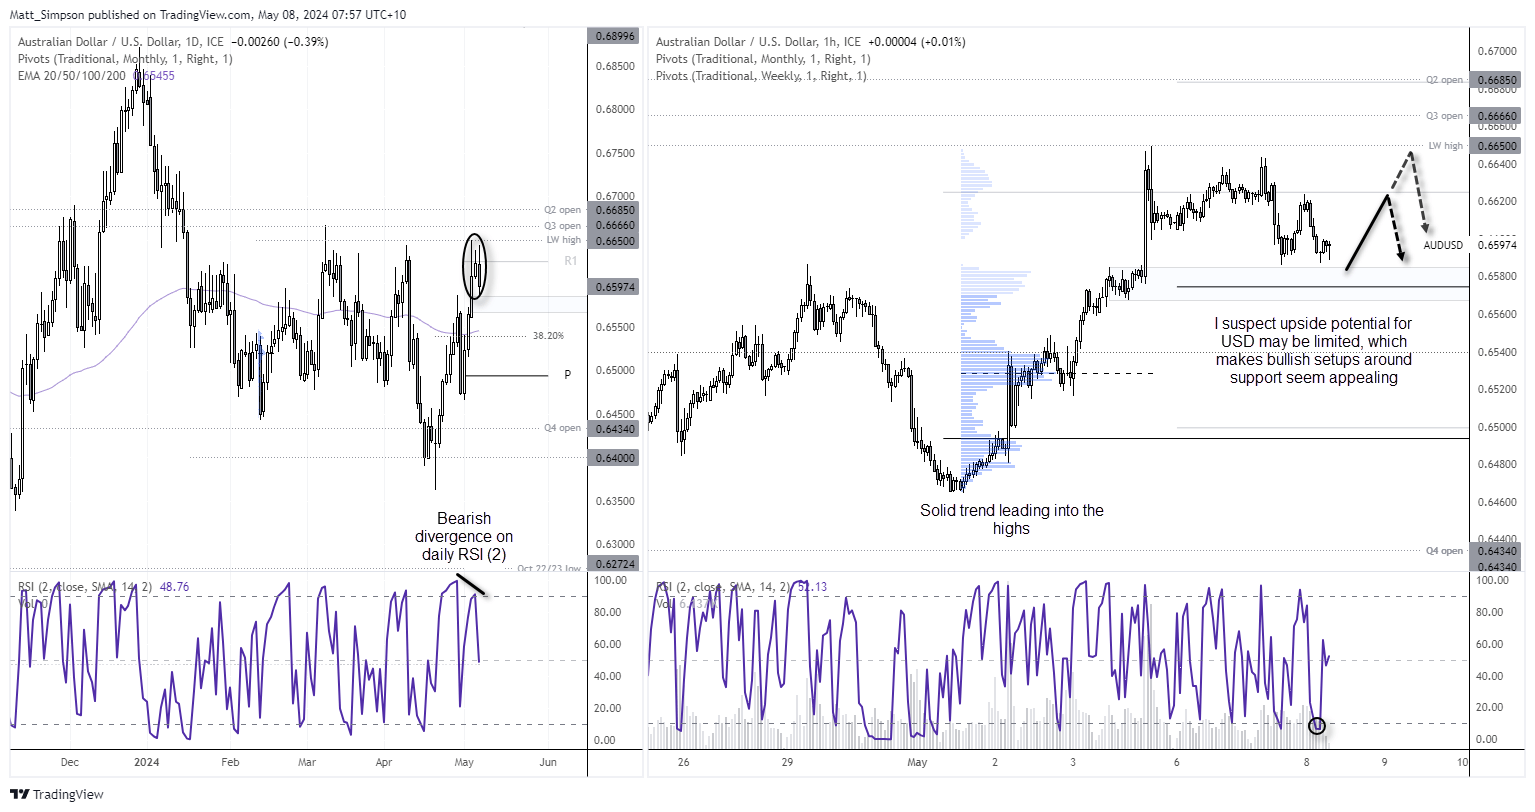
Task: Select the 1h chart title 'Australian Dollar / U.S. Dollar, 1h, ICE'
Action: click(759, 42)
